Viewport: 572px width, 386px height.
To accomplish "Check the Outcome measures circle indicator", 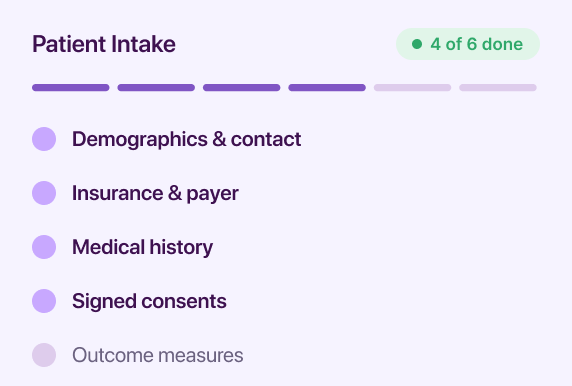I will pos(44,355).
